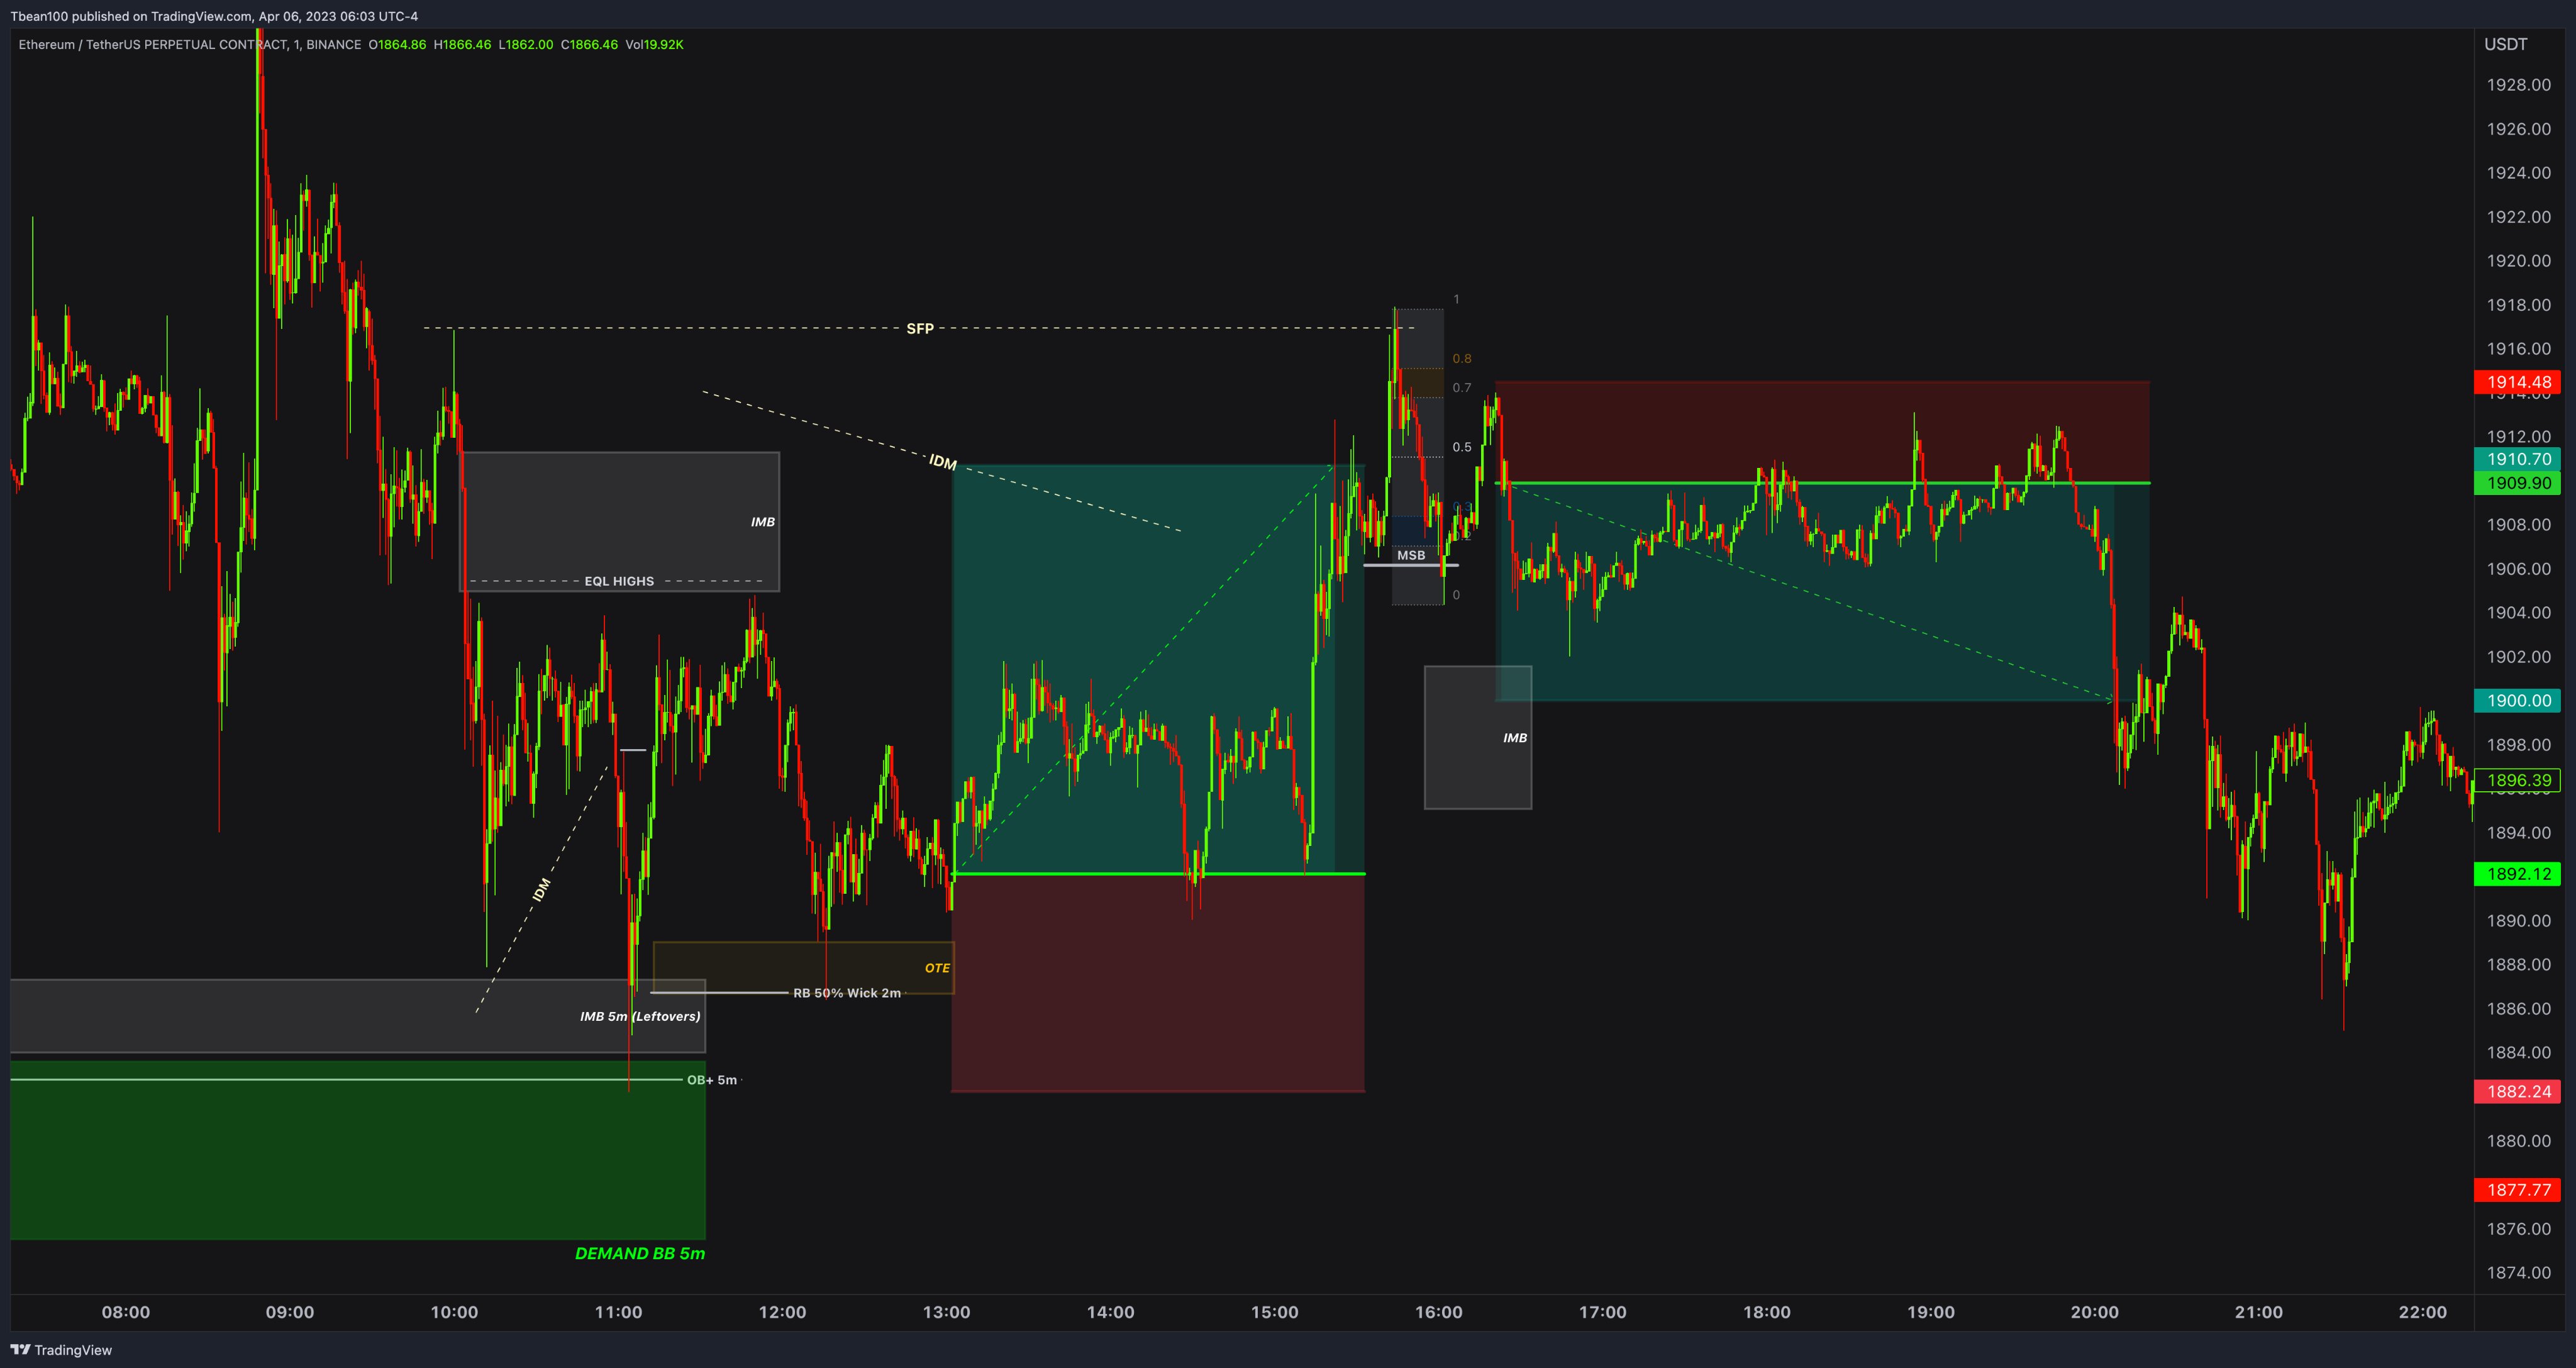Select the yellow OTE label
The height and width of the screenshot is (1368, 2576).
tap(937, 968)
